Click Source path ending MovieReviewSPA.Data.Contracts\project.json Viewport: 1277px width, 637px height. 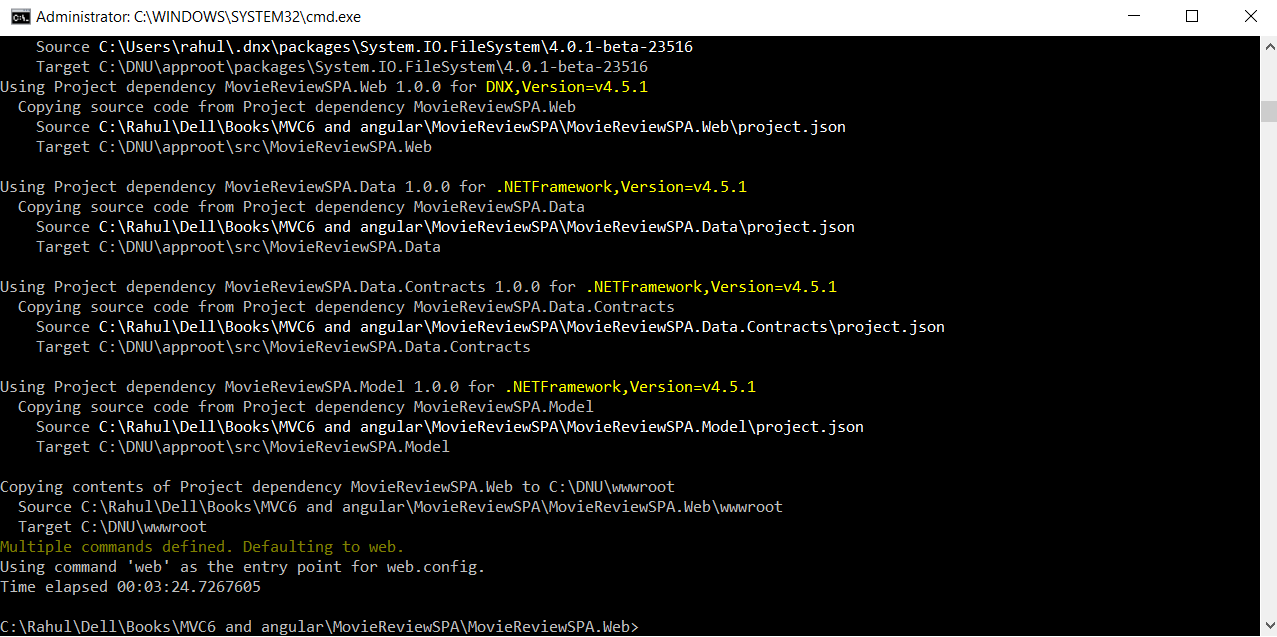pos(490,327)
